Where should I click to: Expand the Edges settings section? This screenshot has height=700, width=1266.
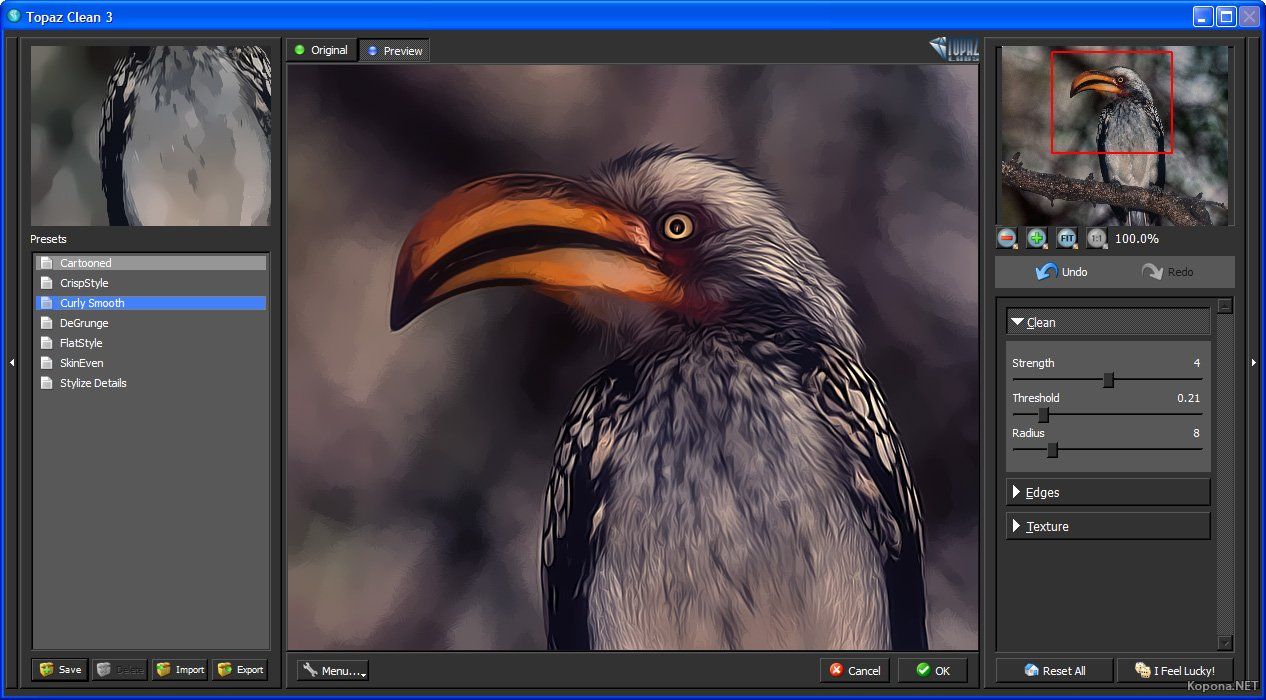pos(1108,492)
